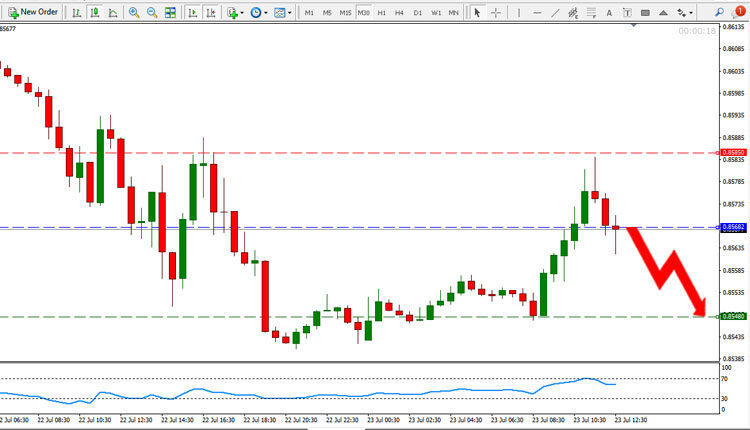
Task: Click the 23 Jul 00:30 time label
Action: (x=384, y=420)
